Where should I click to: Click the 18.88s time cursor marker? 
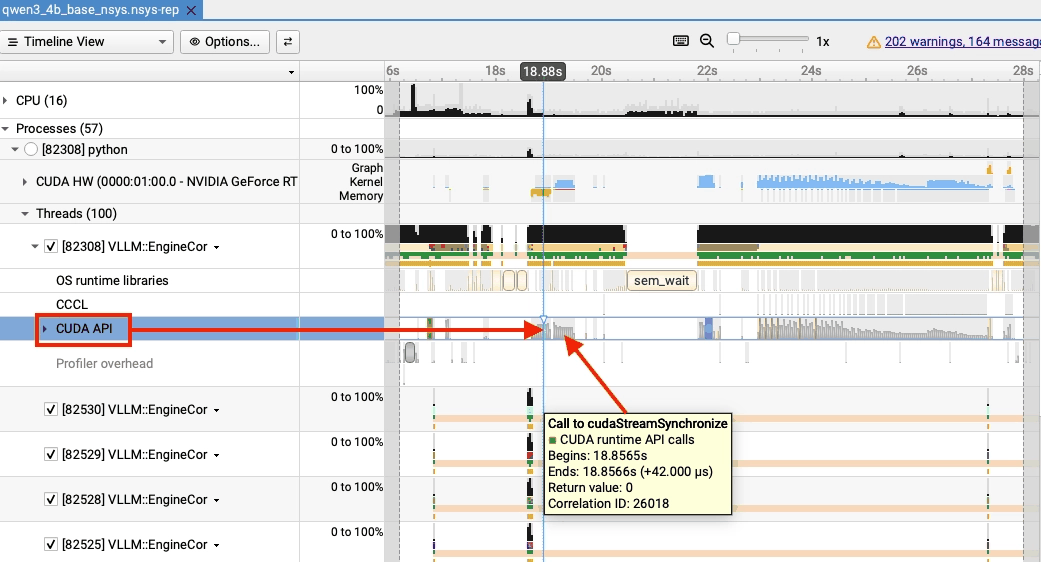pos(542,71)
